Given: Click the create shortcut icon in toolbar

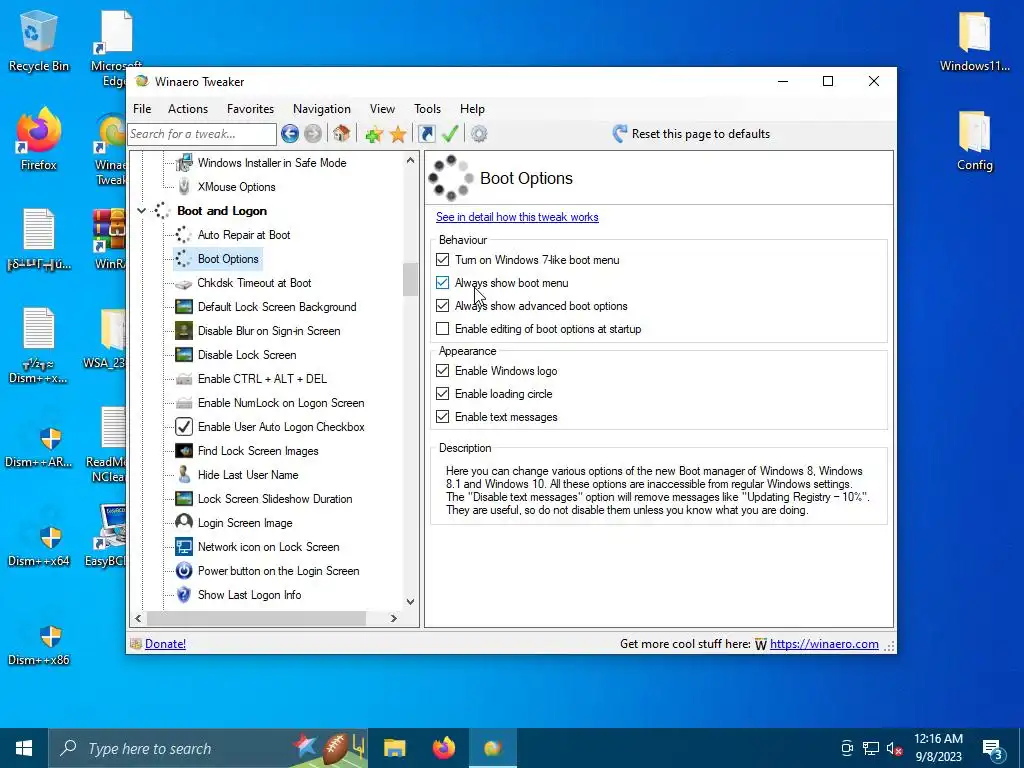Looking at the screenshot, I should pyautogui.click(x=426, y=134).
